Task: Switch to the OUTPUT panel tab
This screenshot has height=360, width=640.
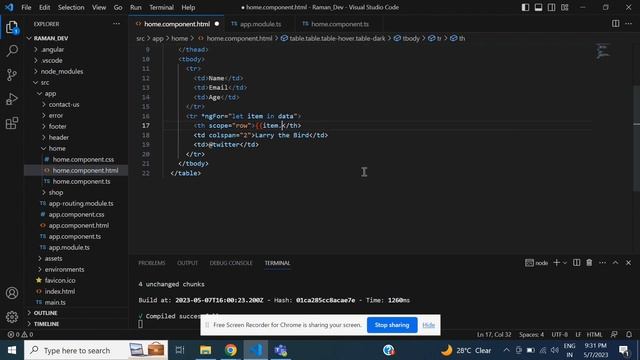Action: (187, 263)
